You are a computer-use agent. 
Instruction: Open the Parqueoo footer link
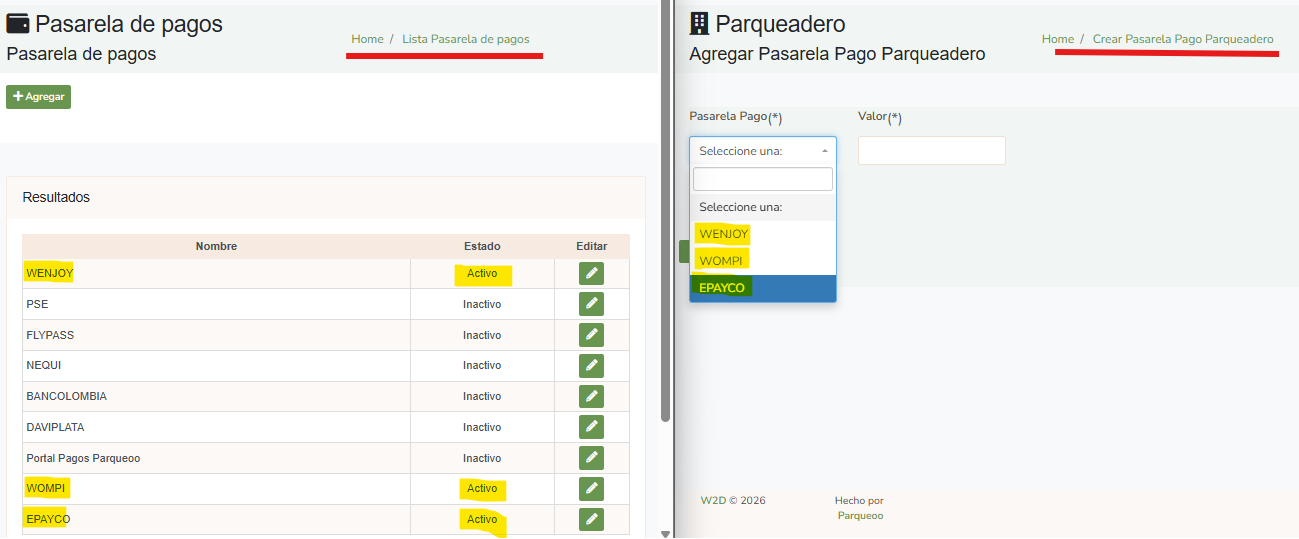(x=860, y=516)
